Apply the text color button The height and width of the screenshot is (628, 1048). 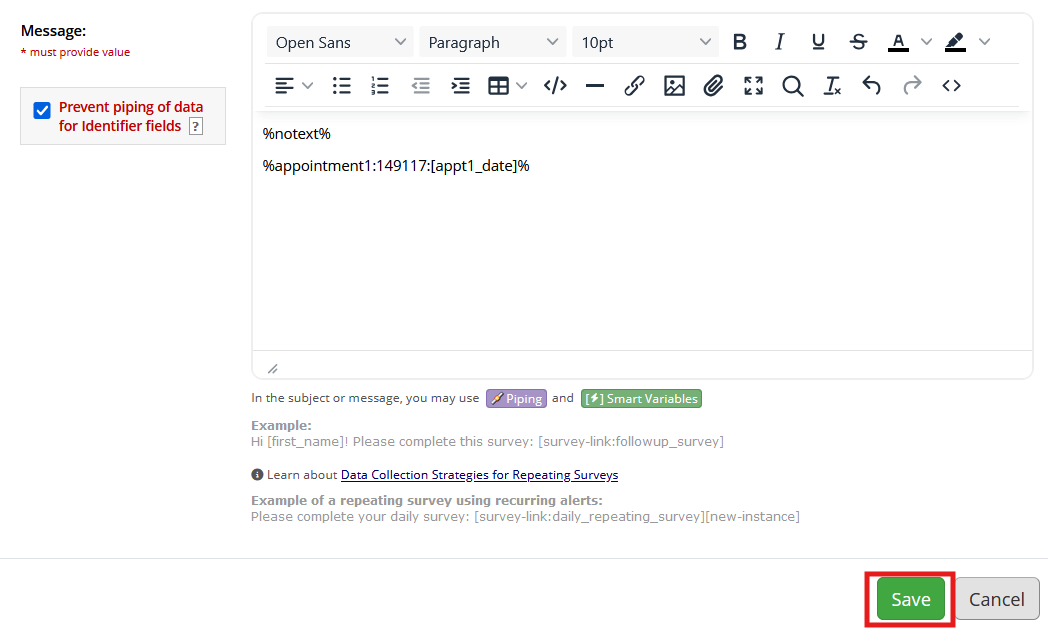[x=898, y=42]
